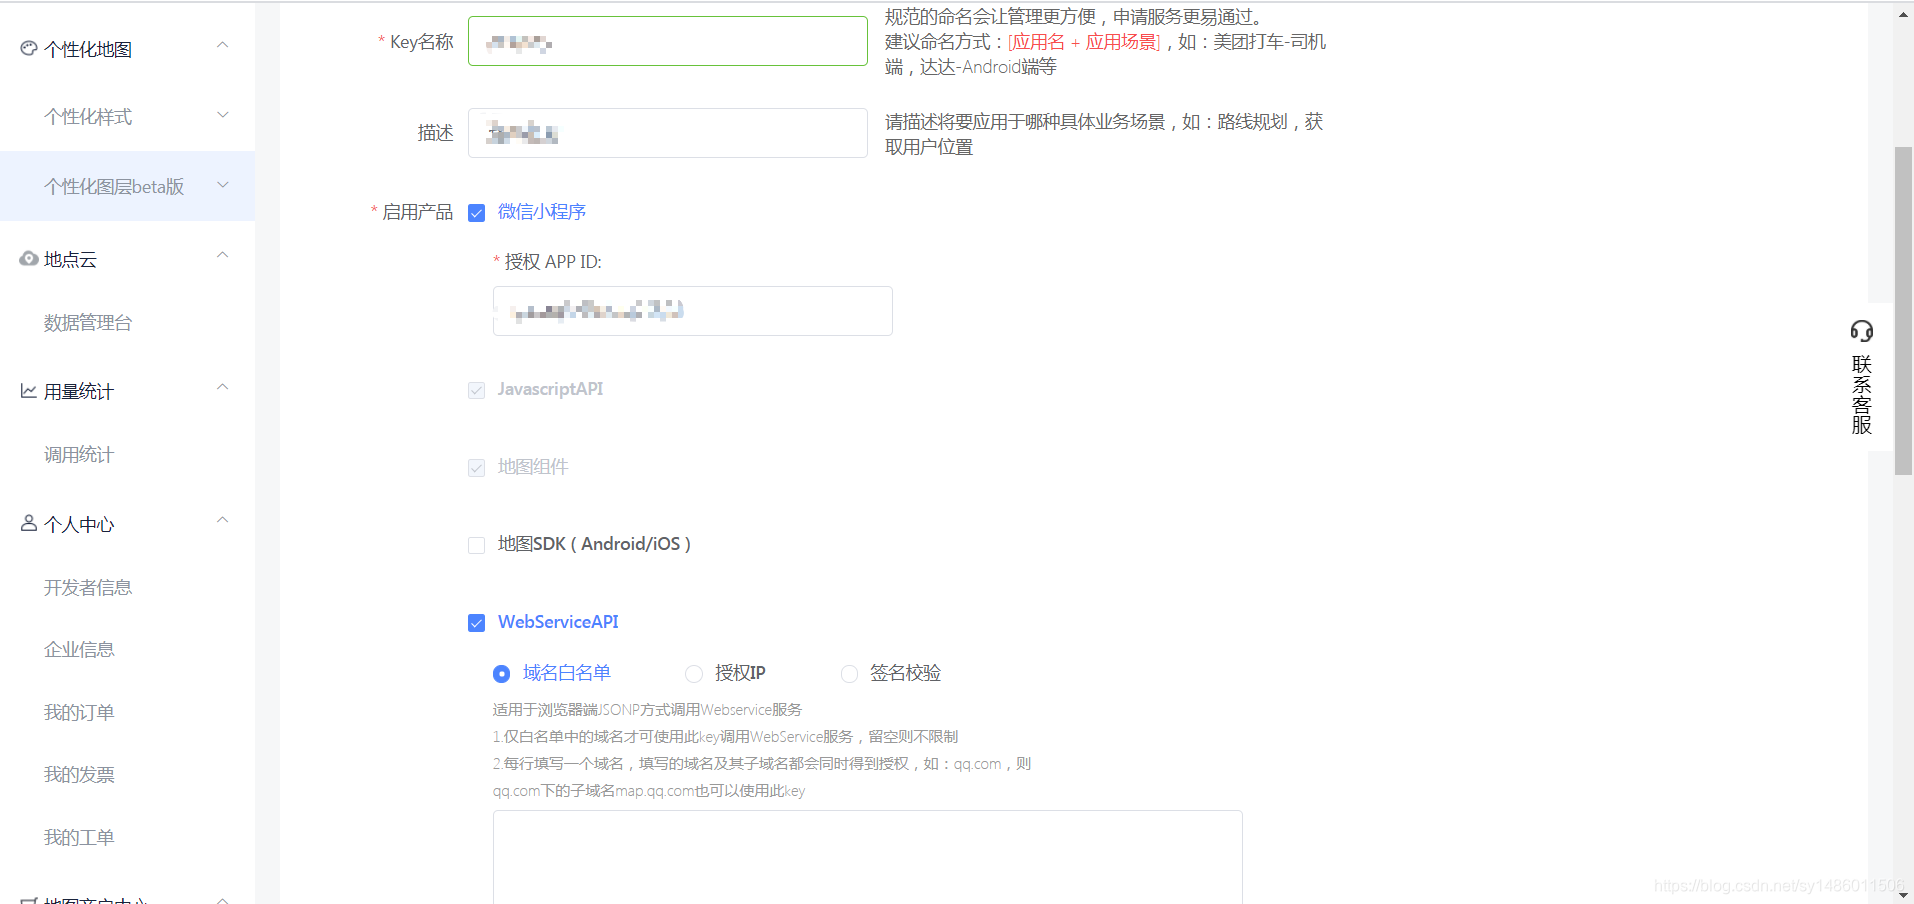Open 企业信息 from the left menu

[x=79, y=648]
